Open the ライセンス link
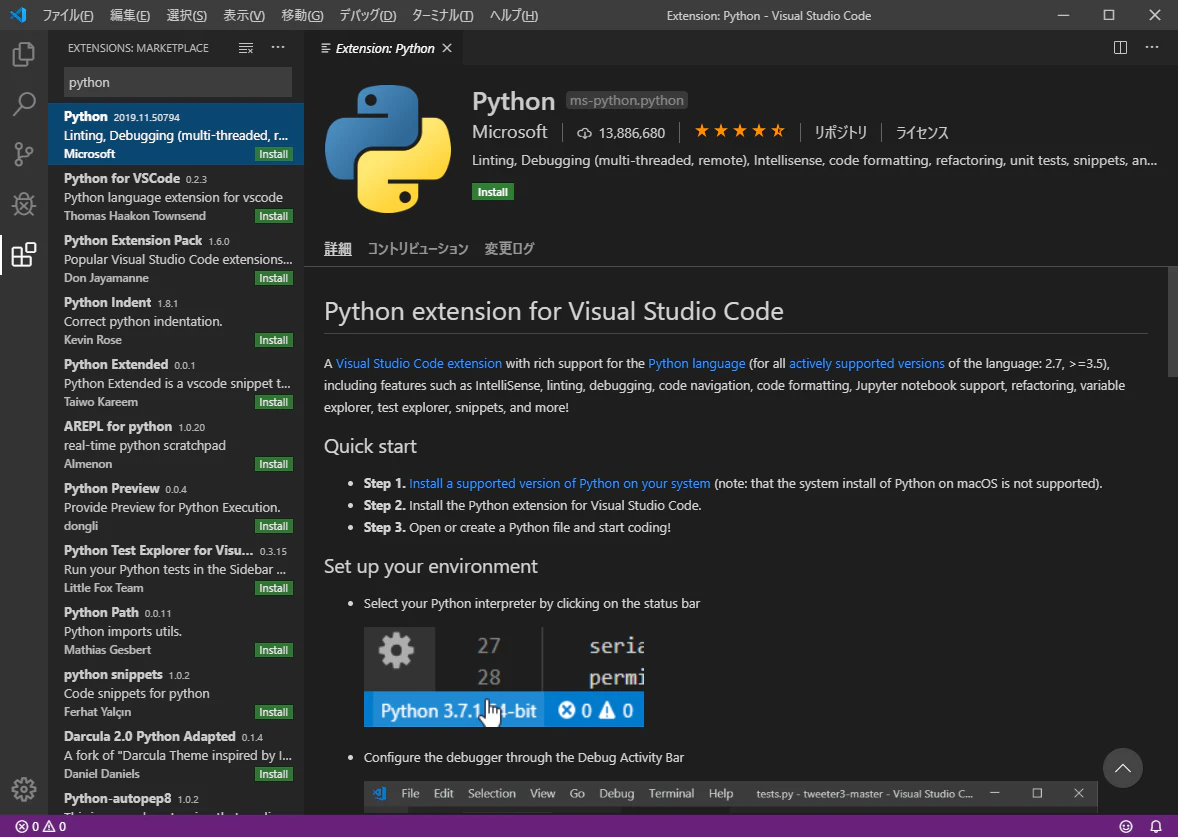This screenshot has height=837, width=1178. (x=922, y=133)
